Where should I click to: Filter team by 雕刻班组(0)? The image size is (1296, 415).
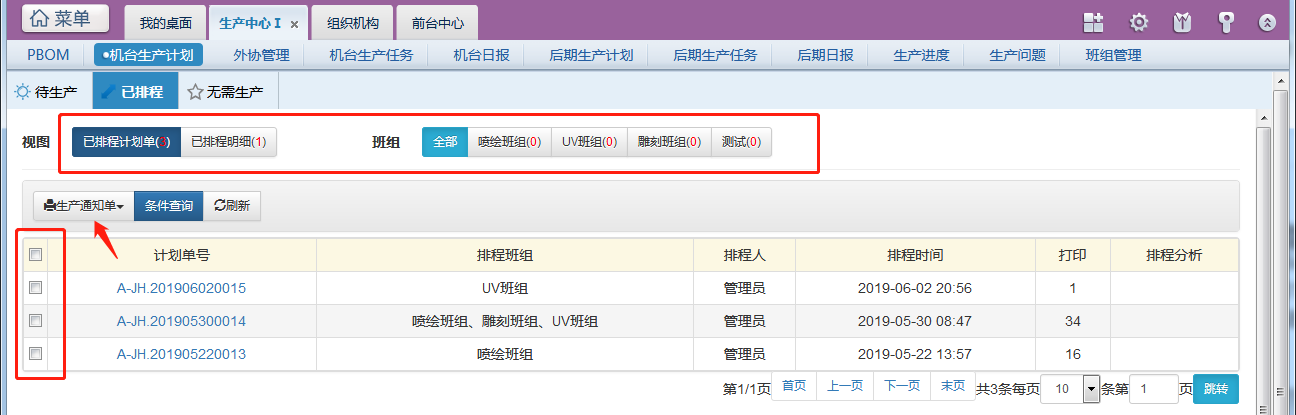669,142
